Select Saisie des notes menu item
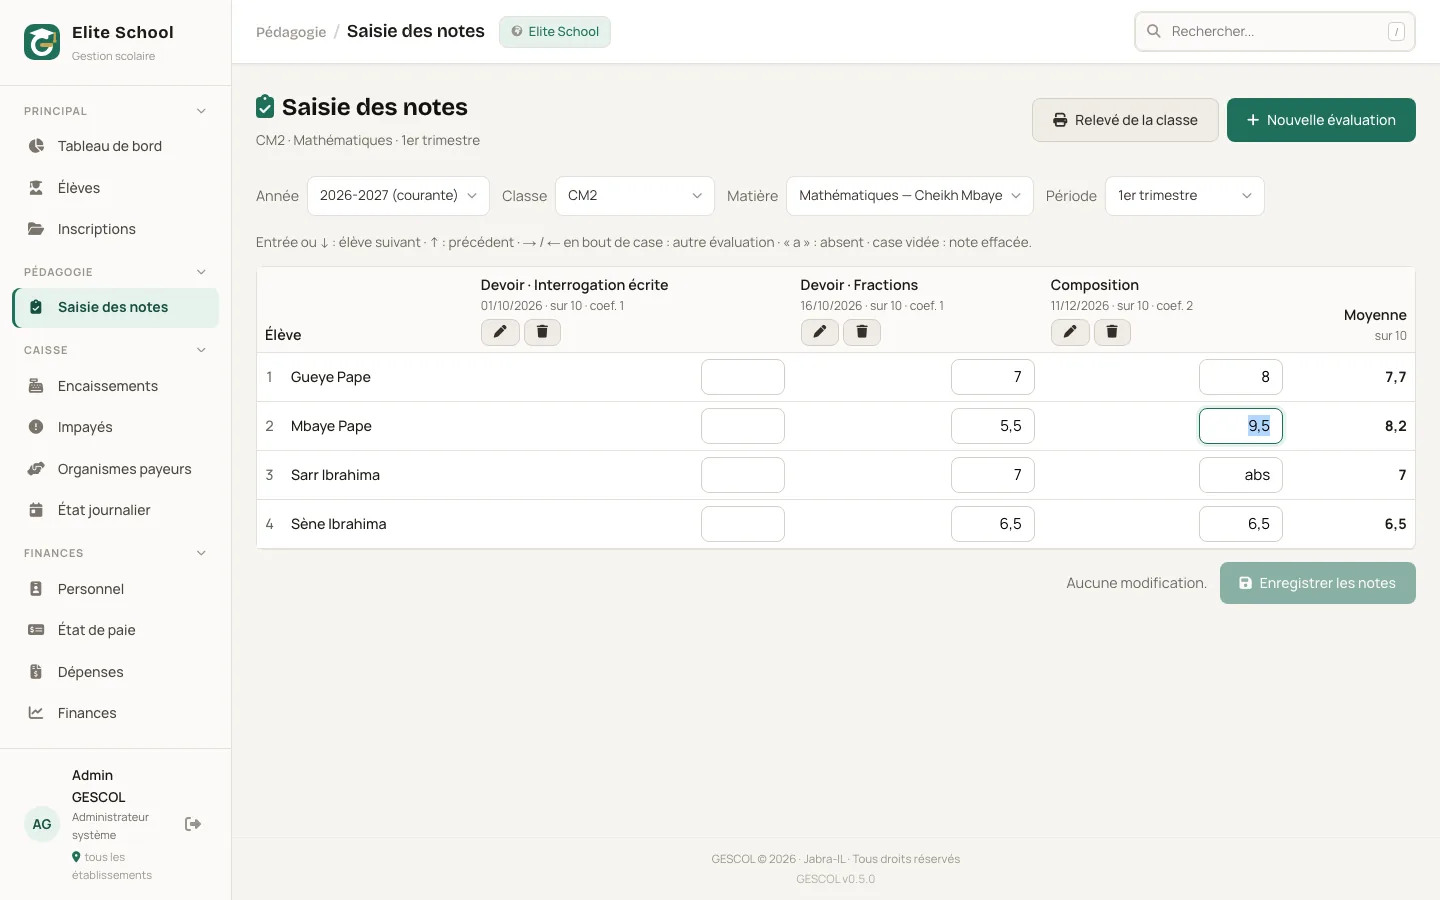Screen dimensions: 1440x900 click(x=116, y=308)
